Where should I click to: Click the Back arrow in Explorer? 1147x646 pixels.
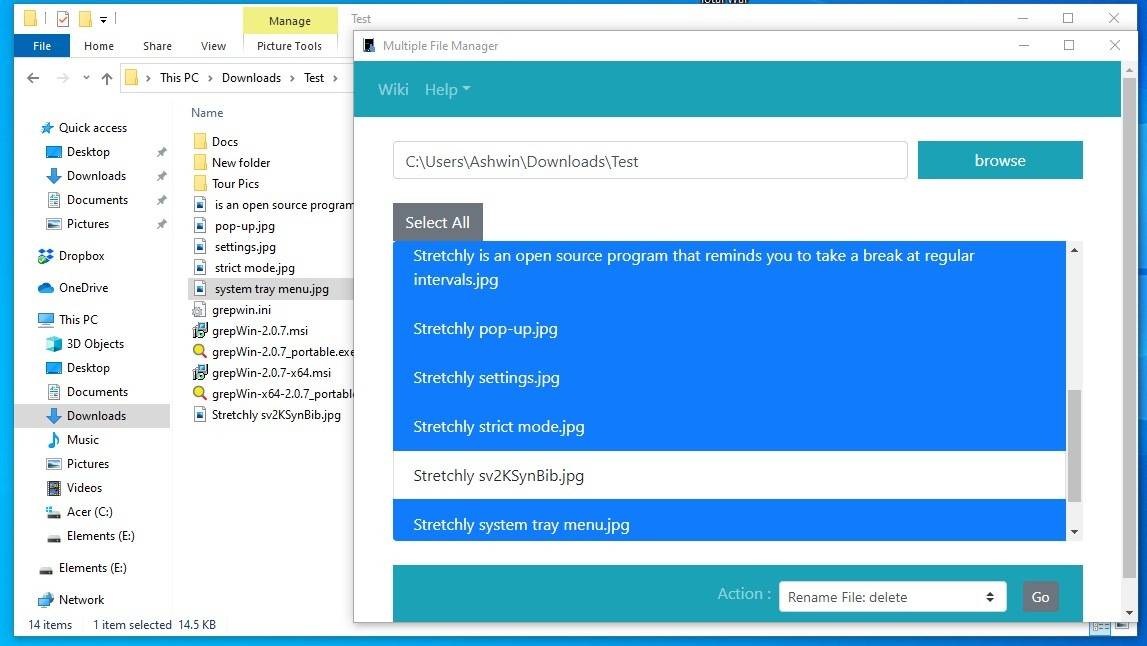coord(33,78)
